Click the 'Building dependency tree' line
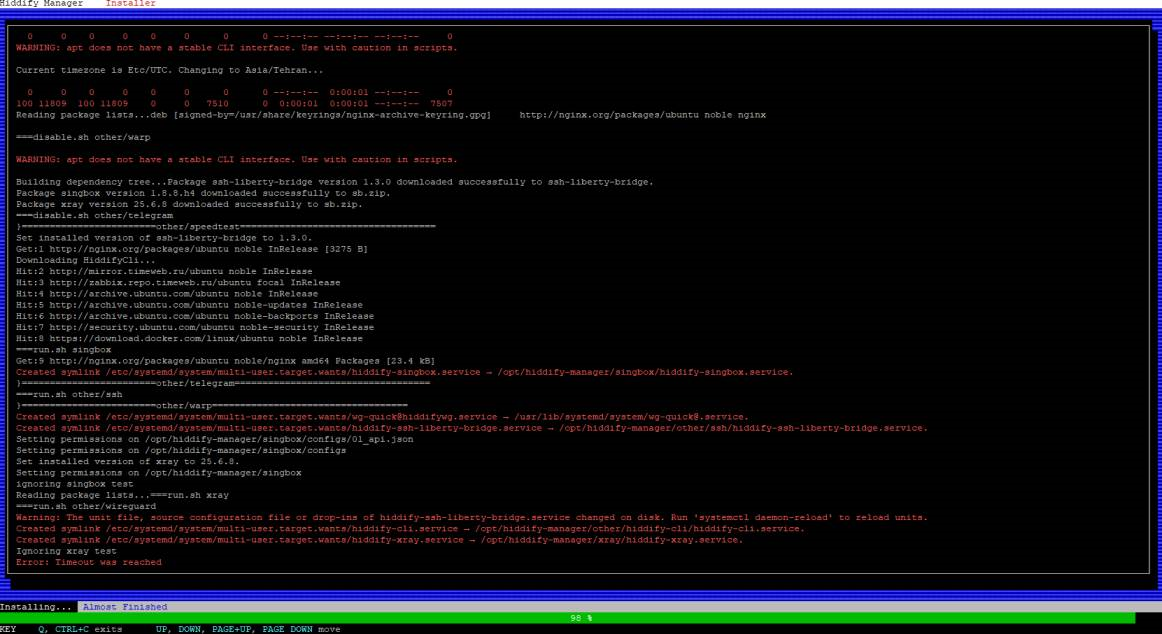The image size is (1162, 634). 335,182
